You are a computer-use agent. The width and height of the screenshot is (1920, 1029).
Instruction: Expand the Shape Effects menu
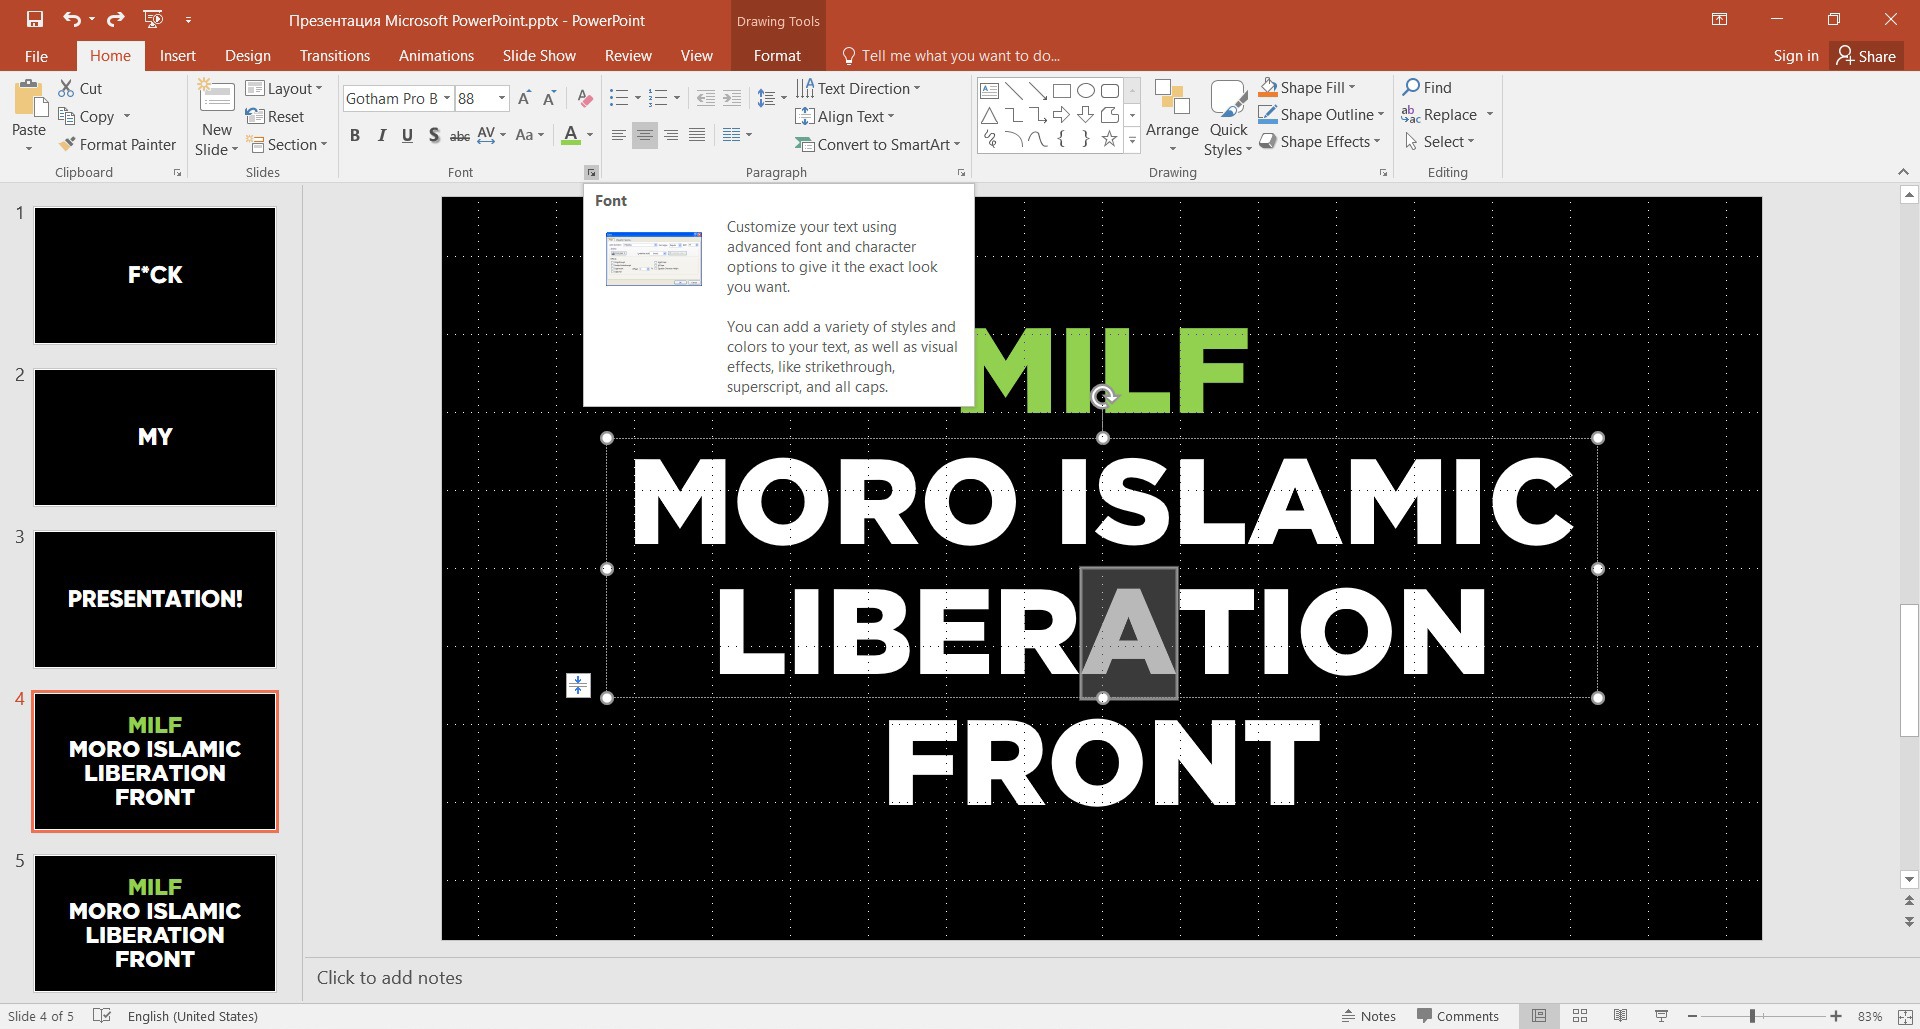(x=1320, y=141)
